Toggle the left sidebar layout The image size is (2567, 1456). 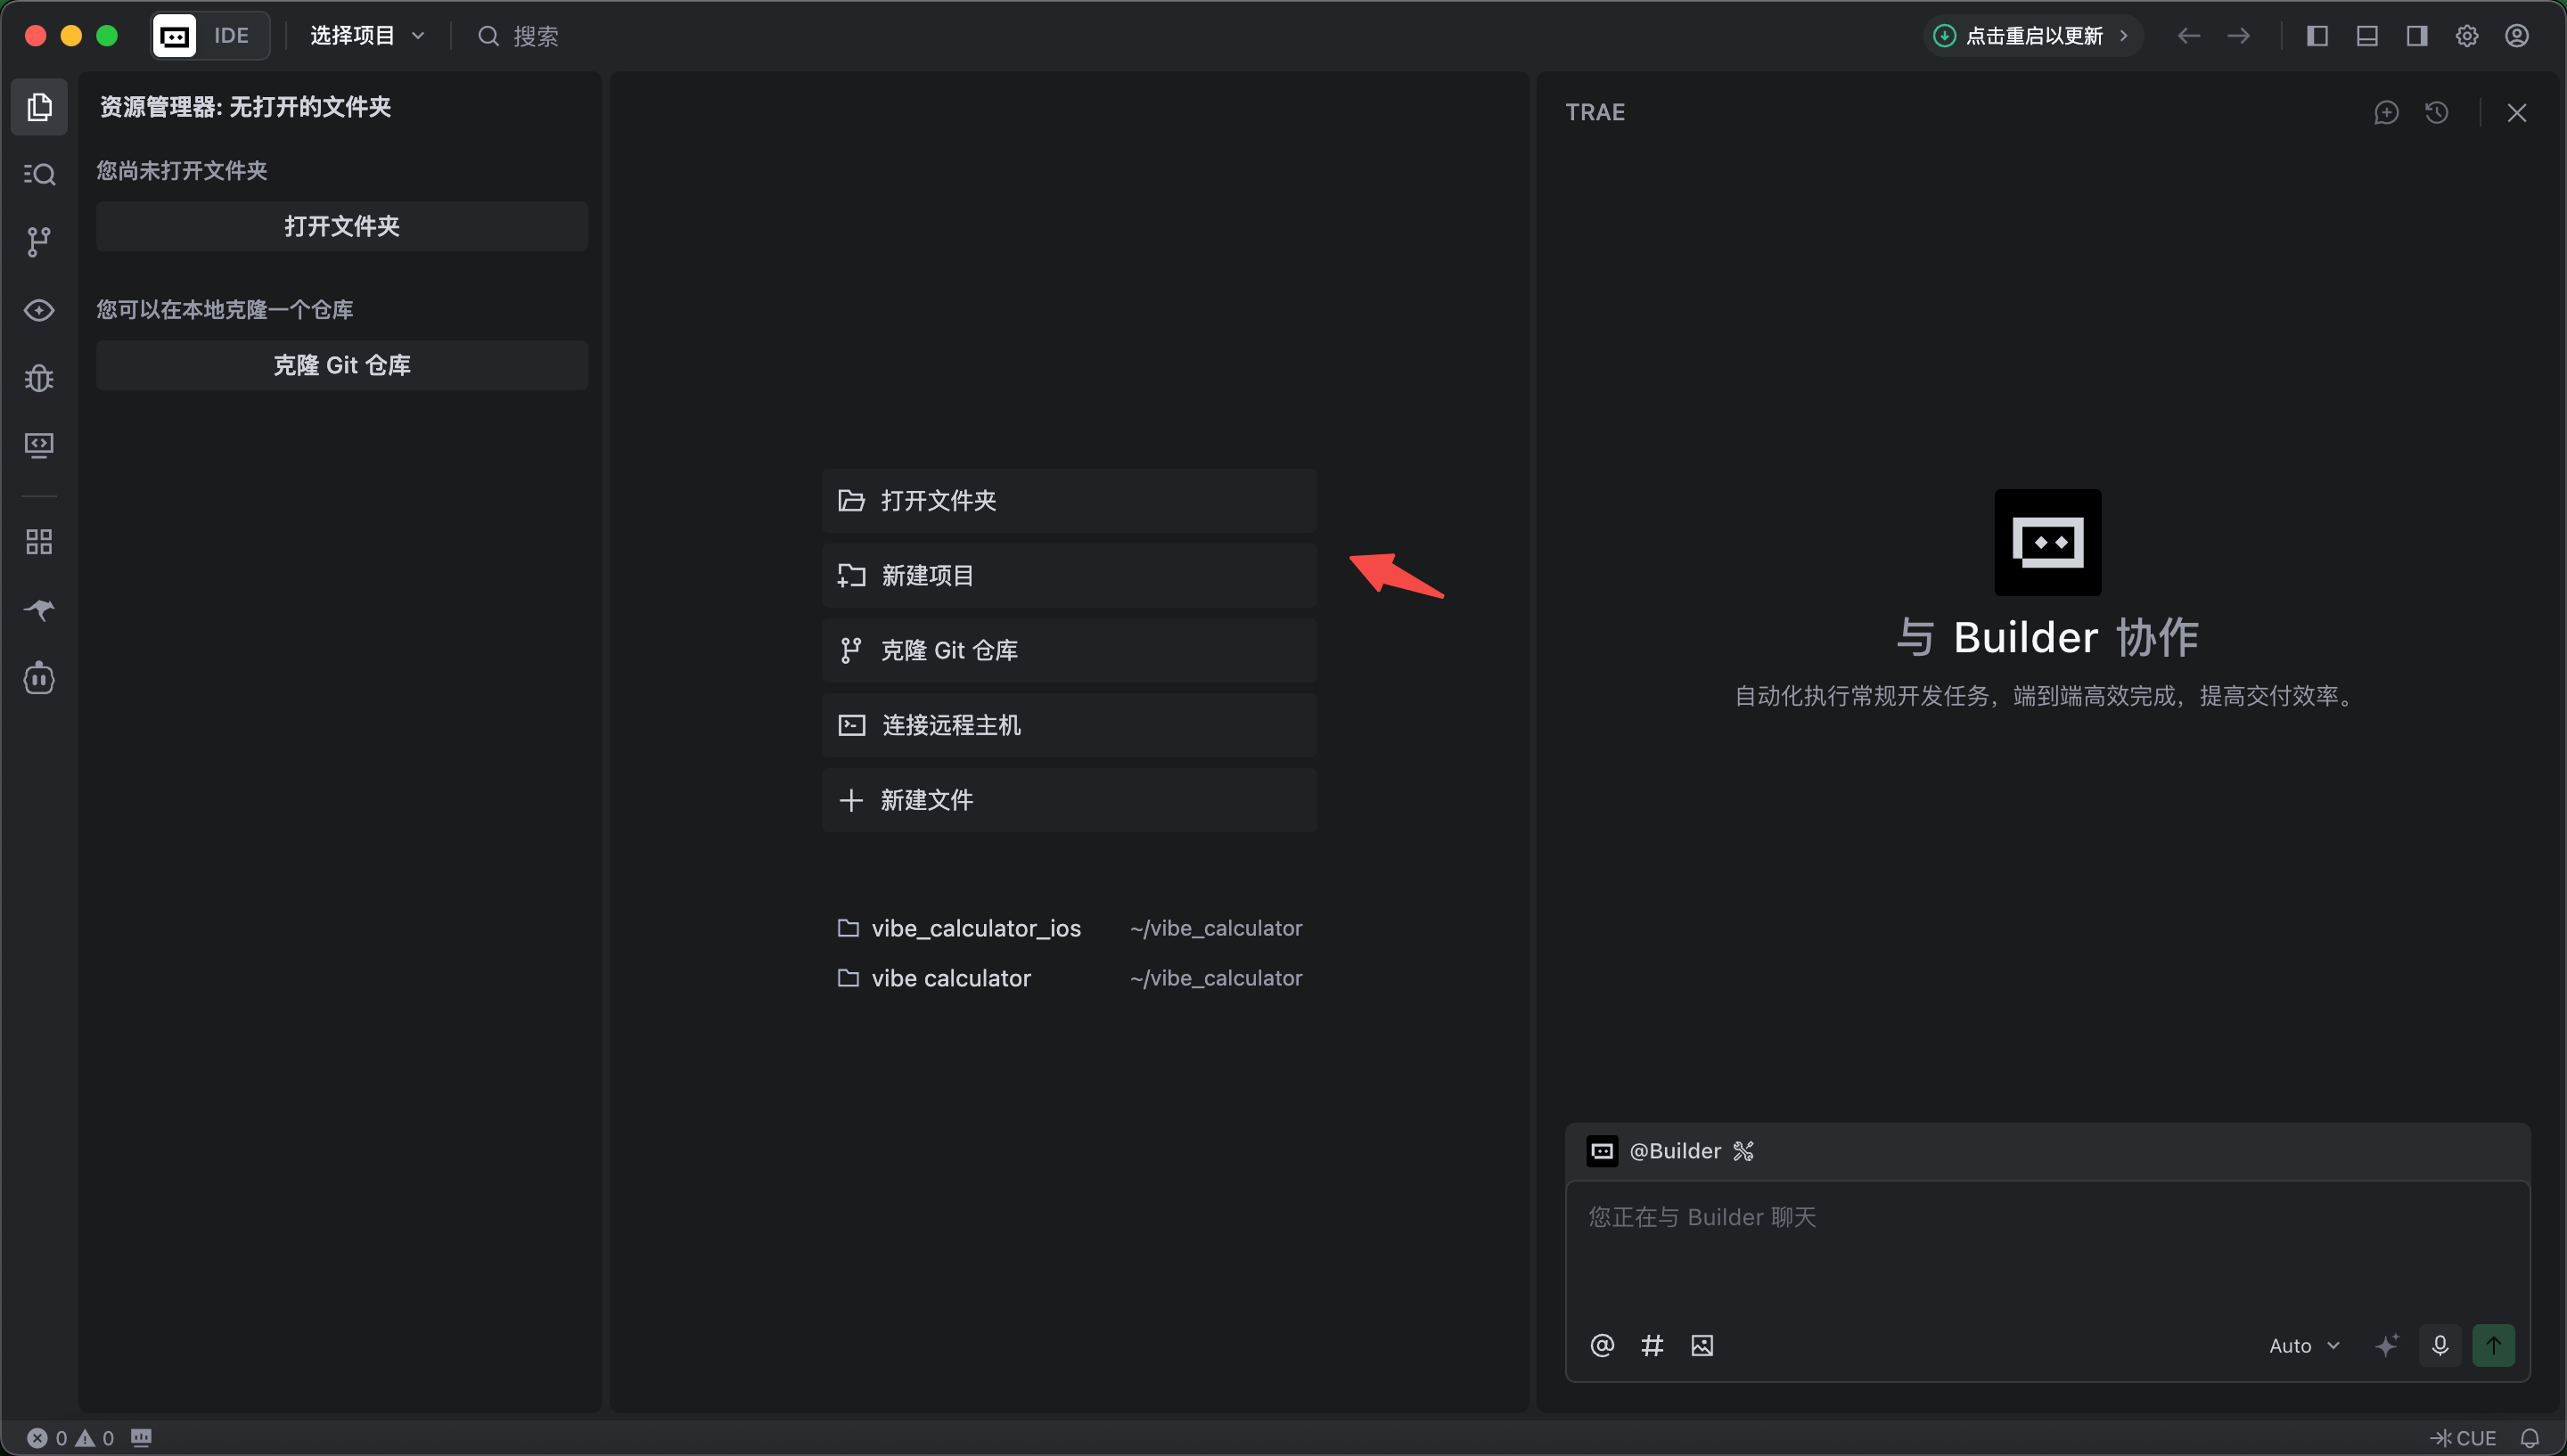click(2317, 36)
